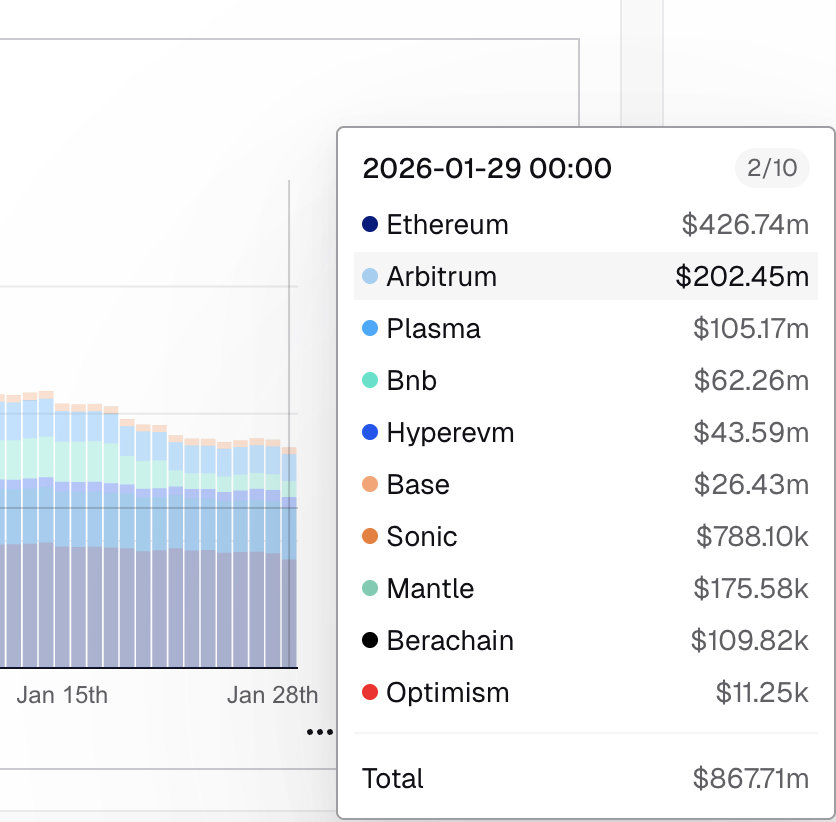Click the Base value $26.43m
Viewport: 836px width, 822px height.
(751, 485)
